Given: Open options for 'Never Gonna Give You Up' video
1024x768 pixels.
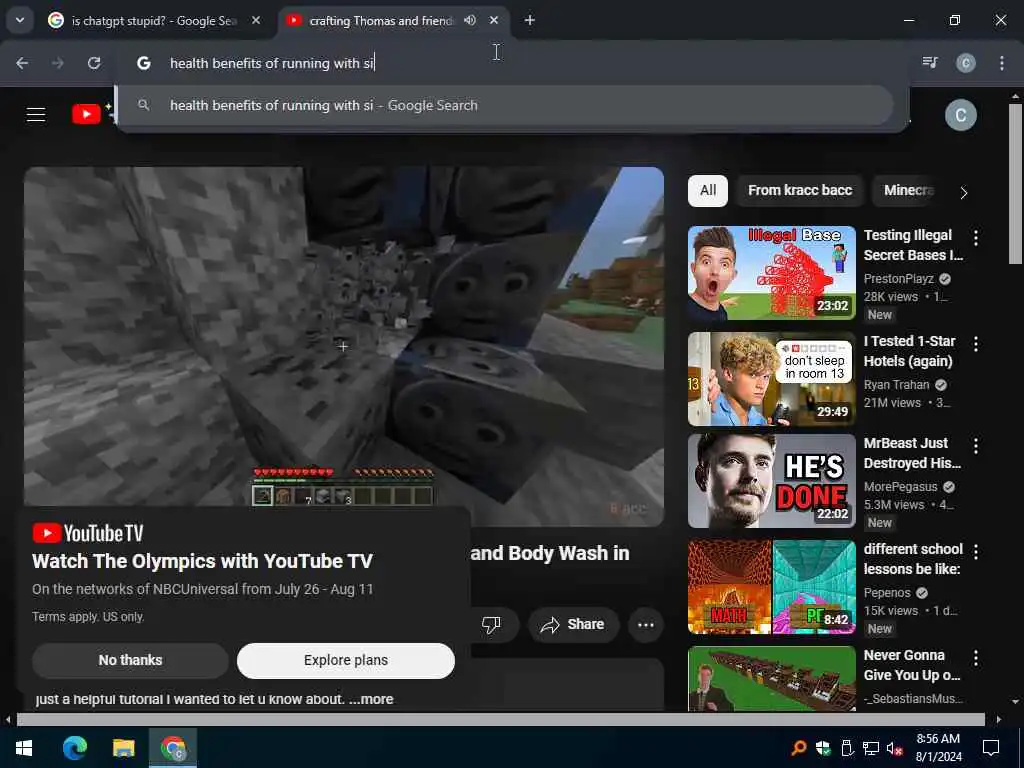Looking at the screenshot, I should (976, 658).
